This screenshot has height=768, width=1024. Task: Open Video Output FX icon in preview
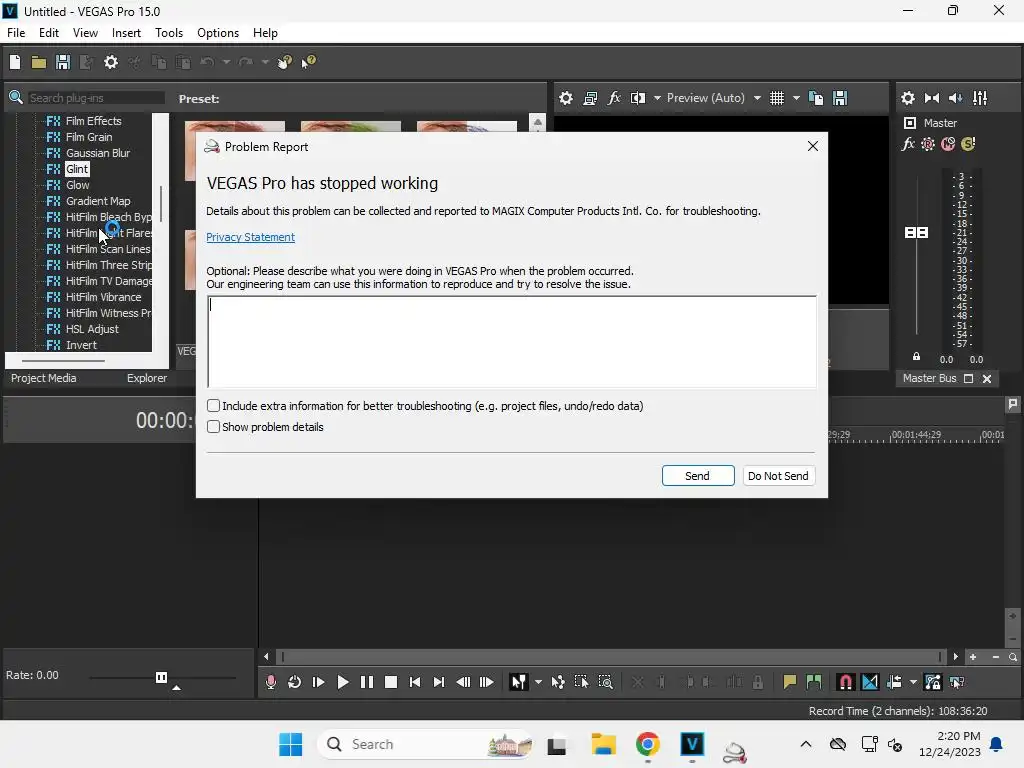coord(614,98)
